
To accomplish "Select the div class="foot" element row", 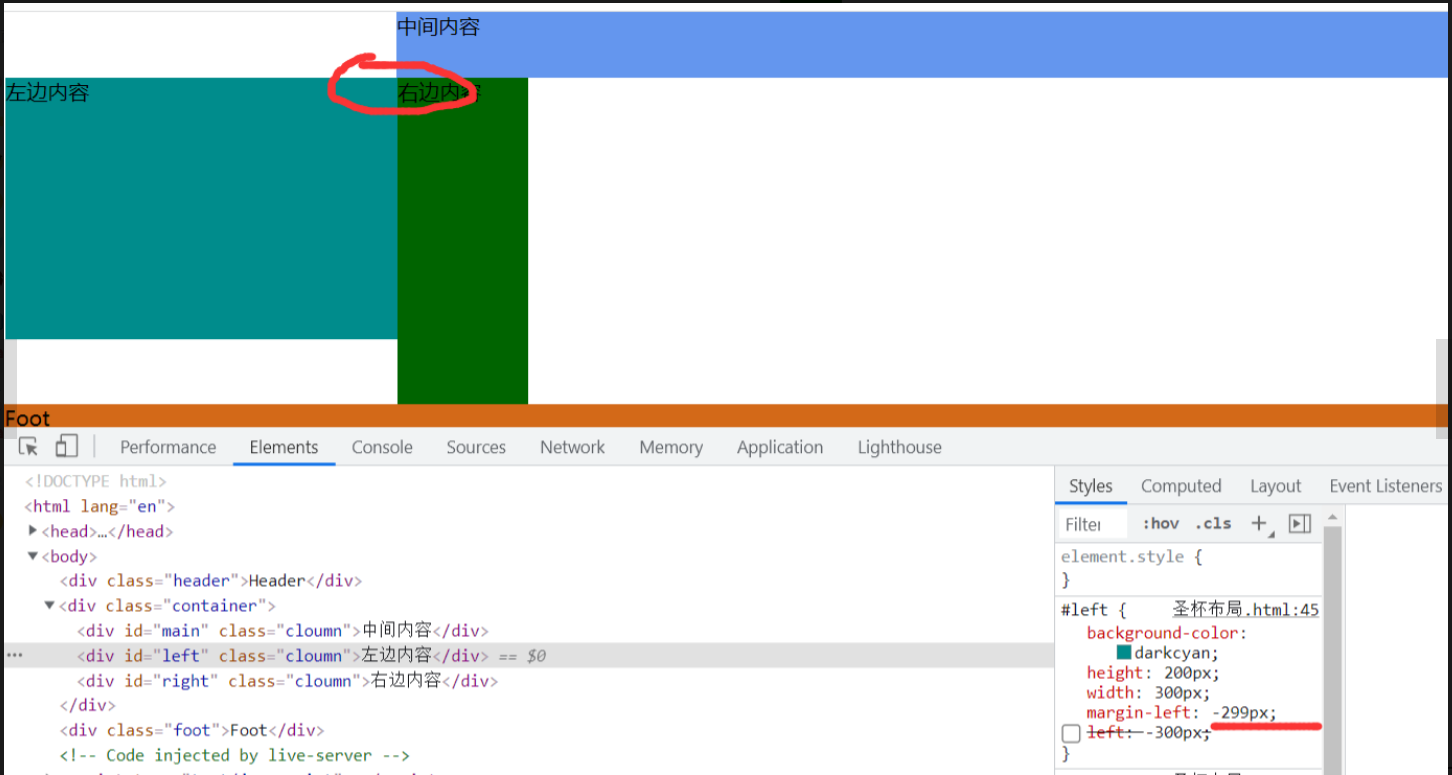I will pyautogui.click(x=191, y=730).
